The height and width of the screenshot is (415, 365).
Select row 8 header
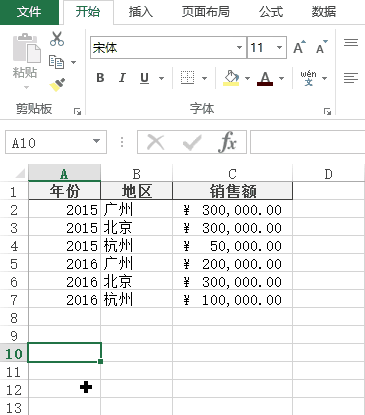[x=14, y=318]
